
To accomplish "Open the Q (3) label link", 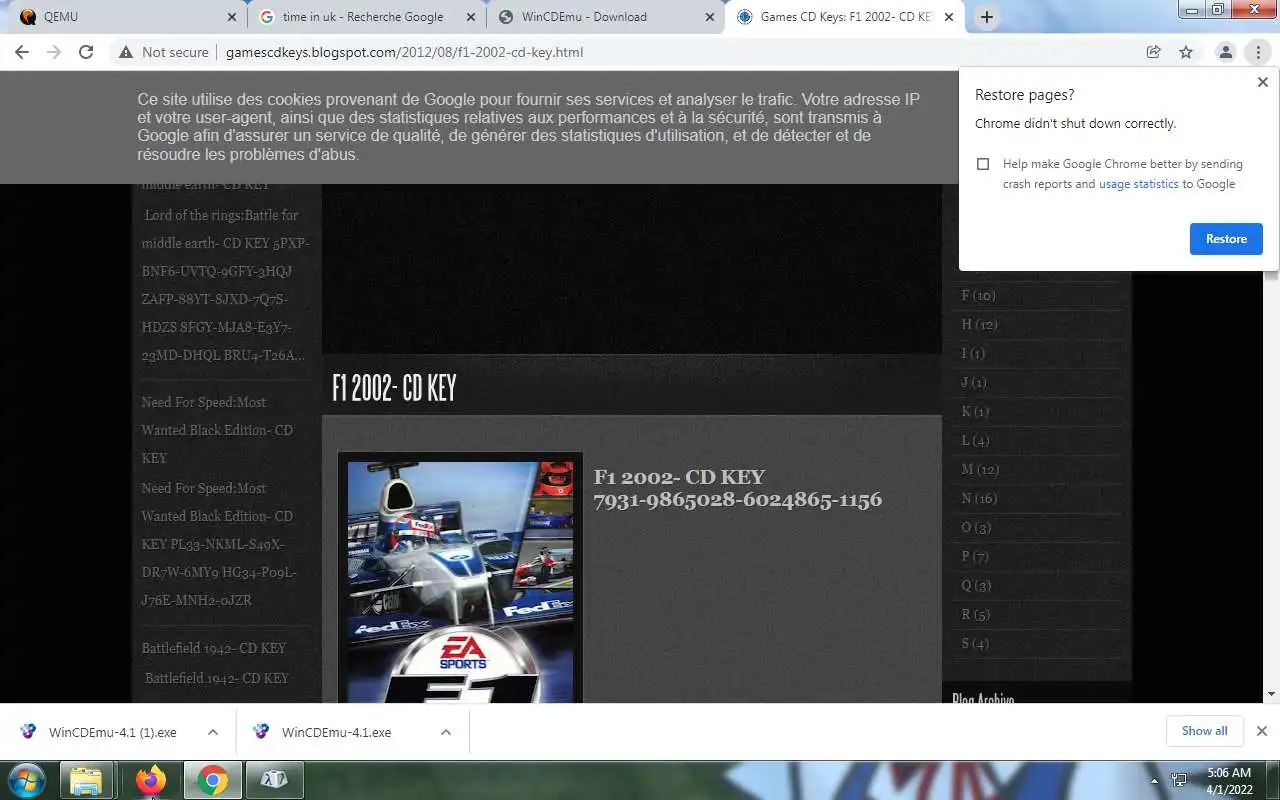I will tap(976, 585).
